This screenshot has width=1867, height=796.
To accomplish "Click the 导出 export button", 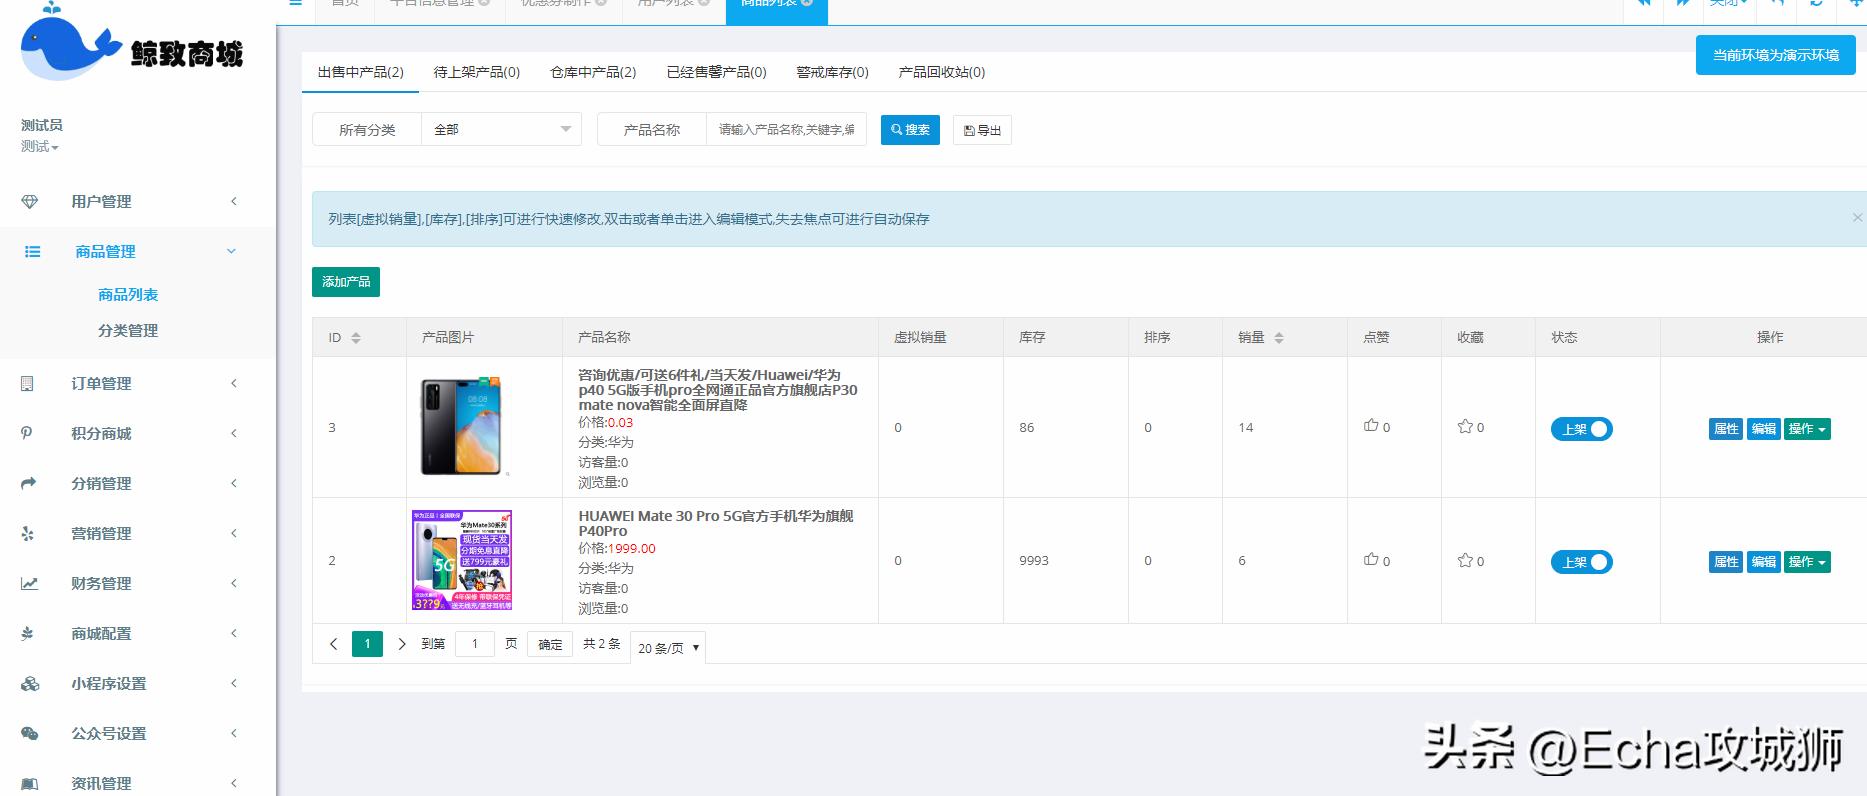I will 982,130.
